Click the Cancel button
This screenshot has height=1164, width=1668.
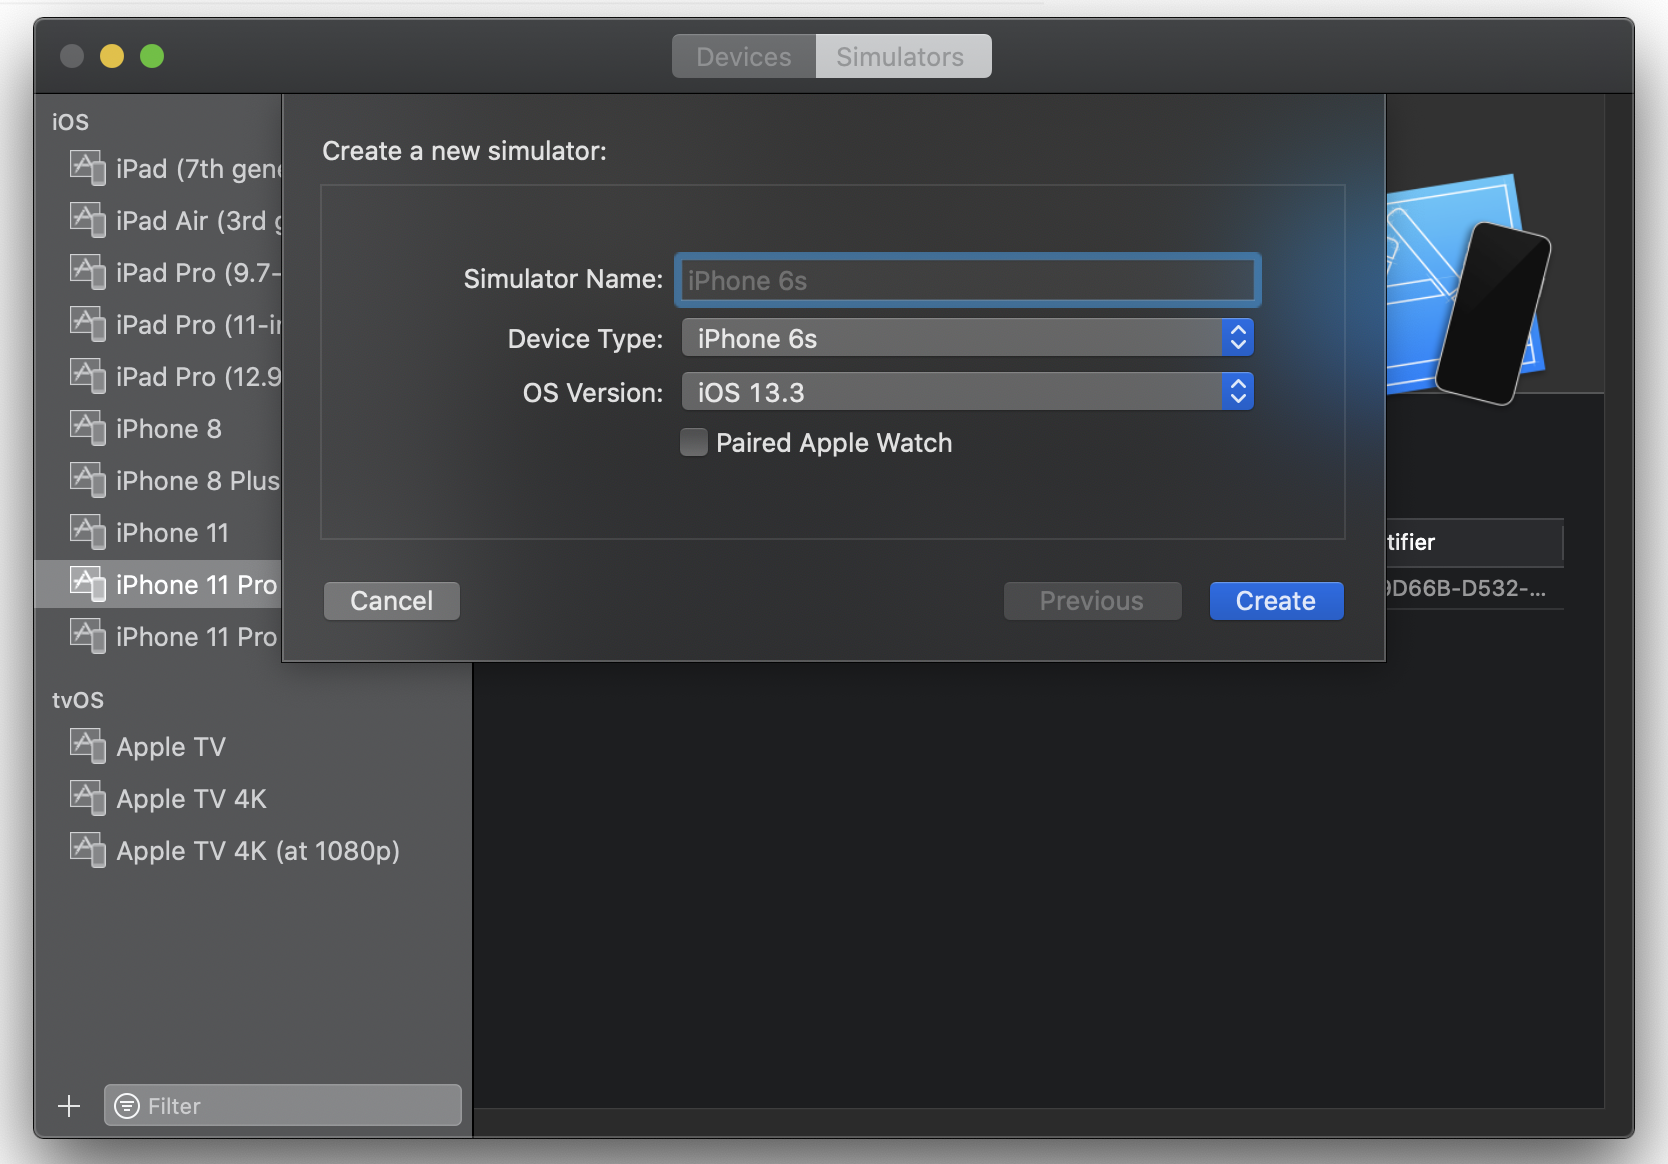[x=392, y=601]
